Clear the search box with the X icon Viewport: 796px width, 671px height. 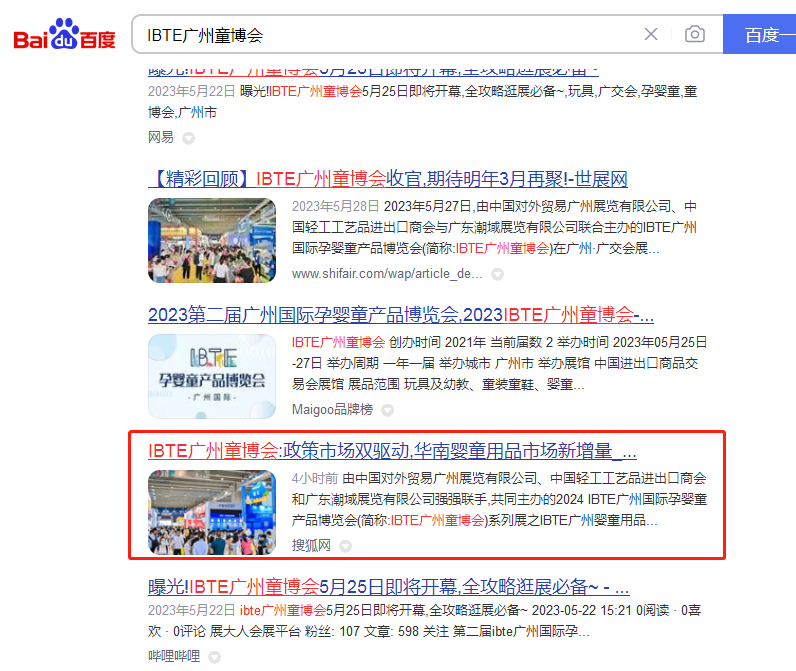(x=651, y=34)
